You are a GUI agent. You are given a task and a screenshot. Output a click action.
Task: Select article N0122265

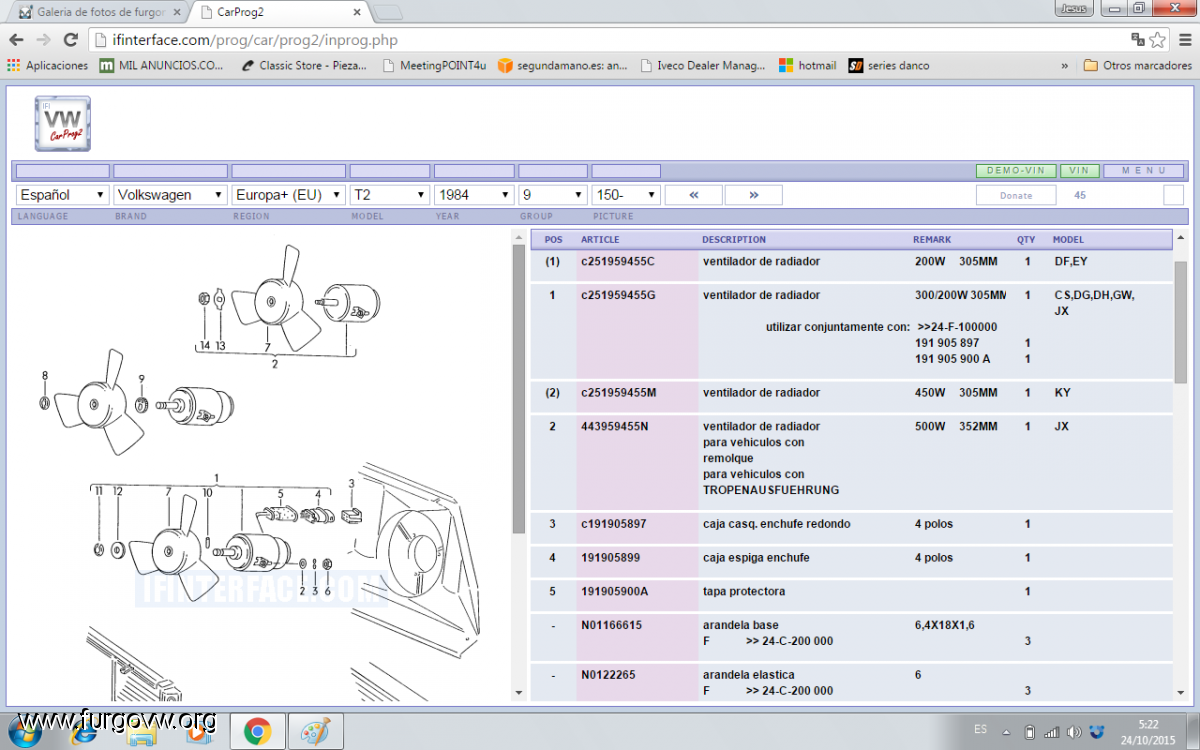point(608,675)
